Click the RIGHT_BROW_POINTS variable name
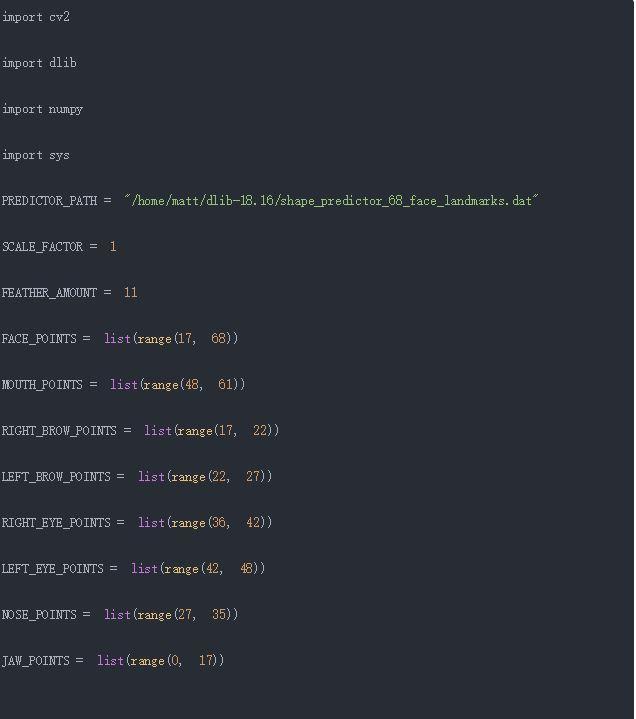Viewport: 636px width, 719px height. [59, 431]
